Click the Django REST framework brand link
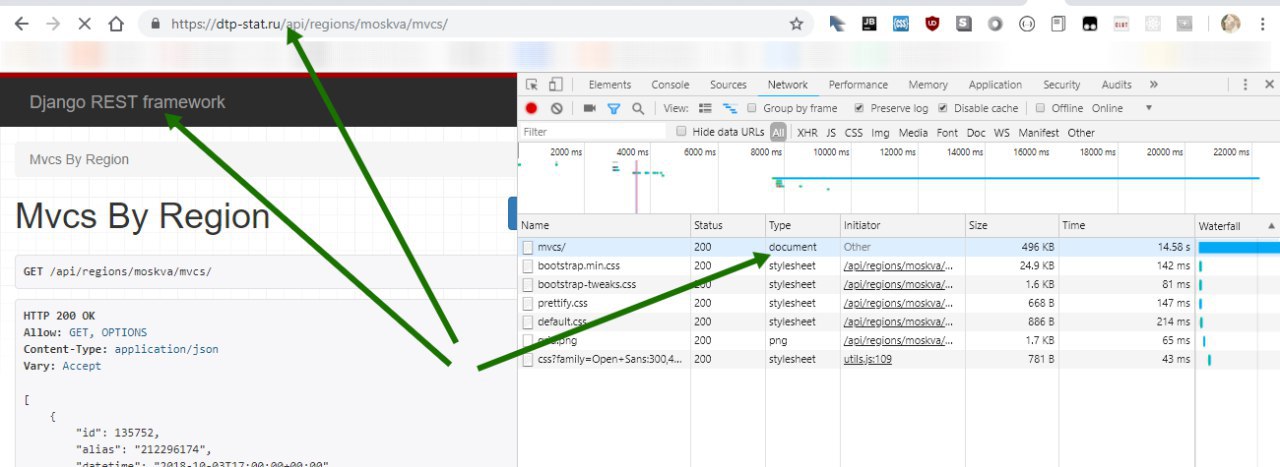This screenshot has width=1280, height=467. pyautogui.click(x=127, y=102)
